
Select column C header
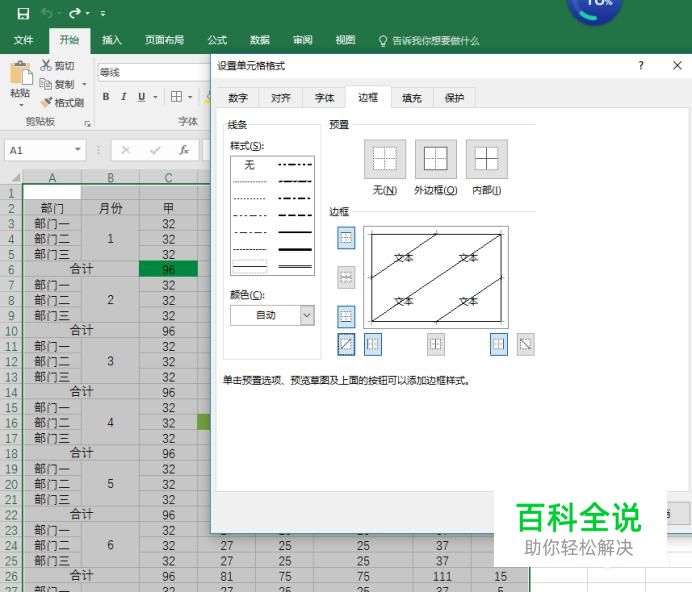168,177
